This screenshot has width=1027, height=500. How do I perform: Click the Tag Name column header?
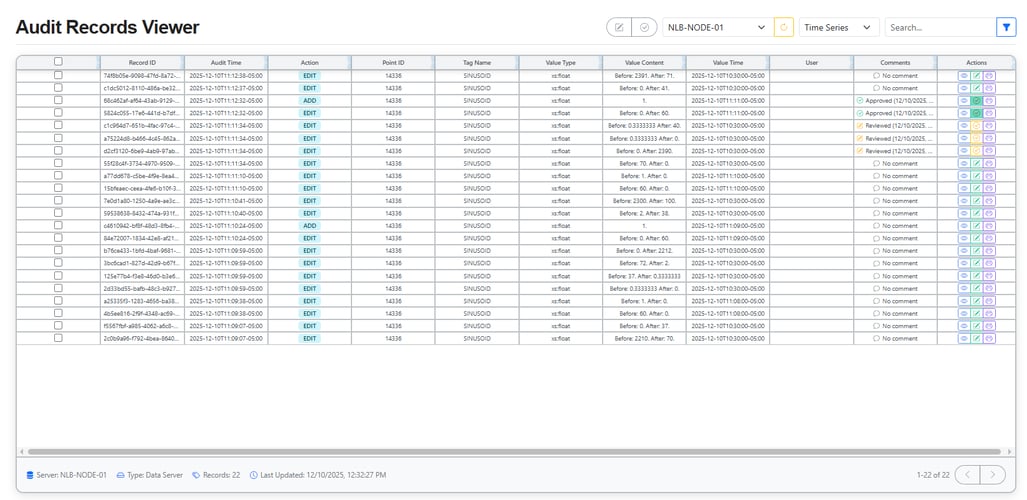[476, 62]
